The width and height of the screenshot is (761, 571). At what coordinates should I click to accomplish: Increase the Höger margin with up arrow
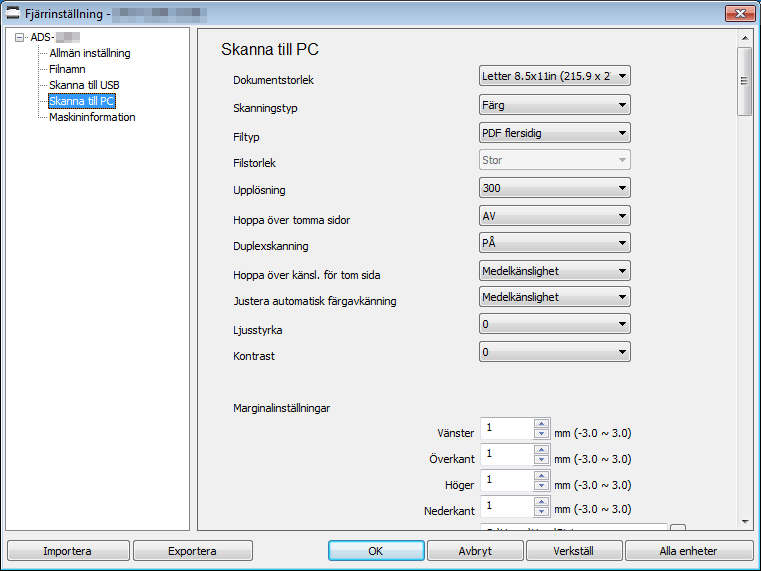click(x=541, y=475)
